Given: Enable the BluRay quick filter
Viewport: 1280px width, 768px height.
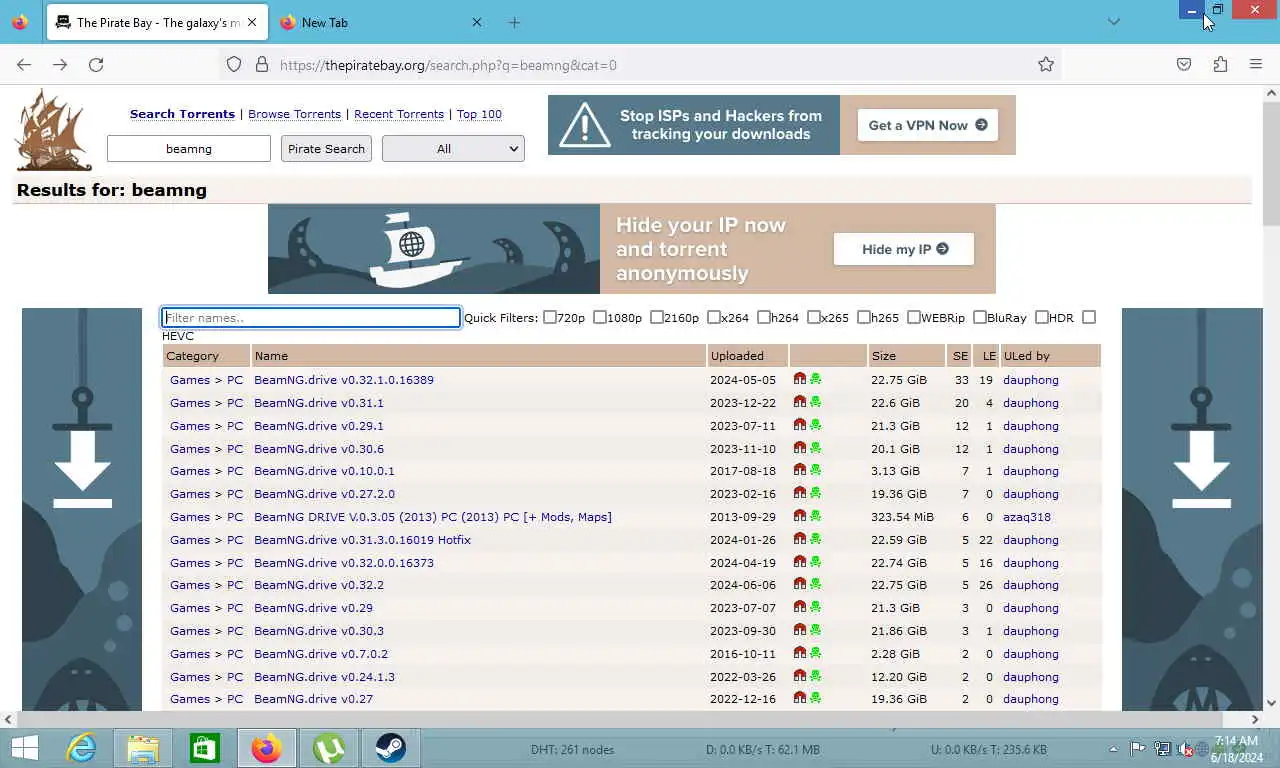Looking at the screenshot, I should tap(980, 317).
